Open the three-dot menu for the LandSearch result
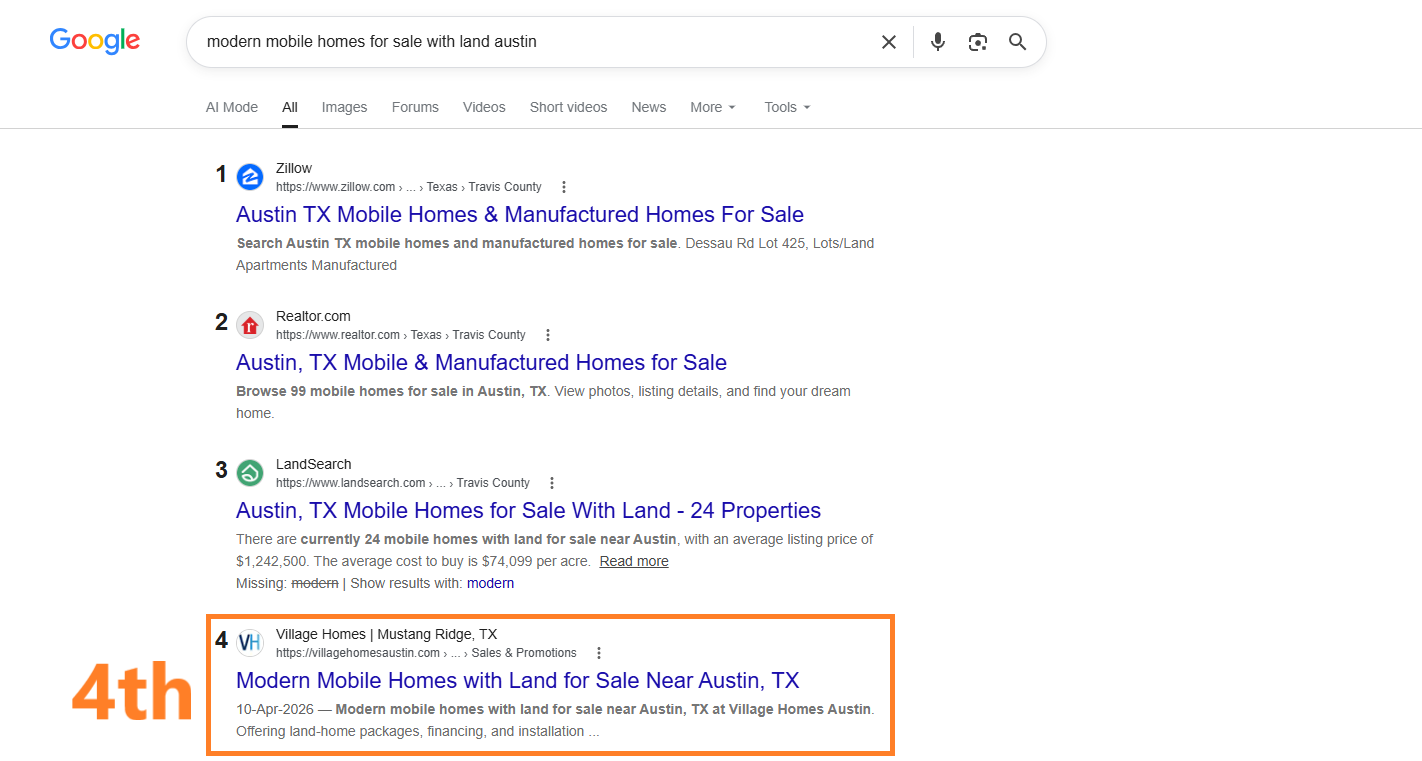1422x761 pixels. (x=552, y=483)
